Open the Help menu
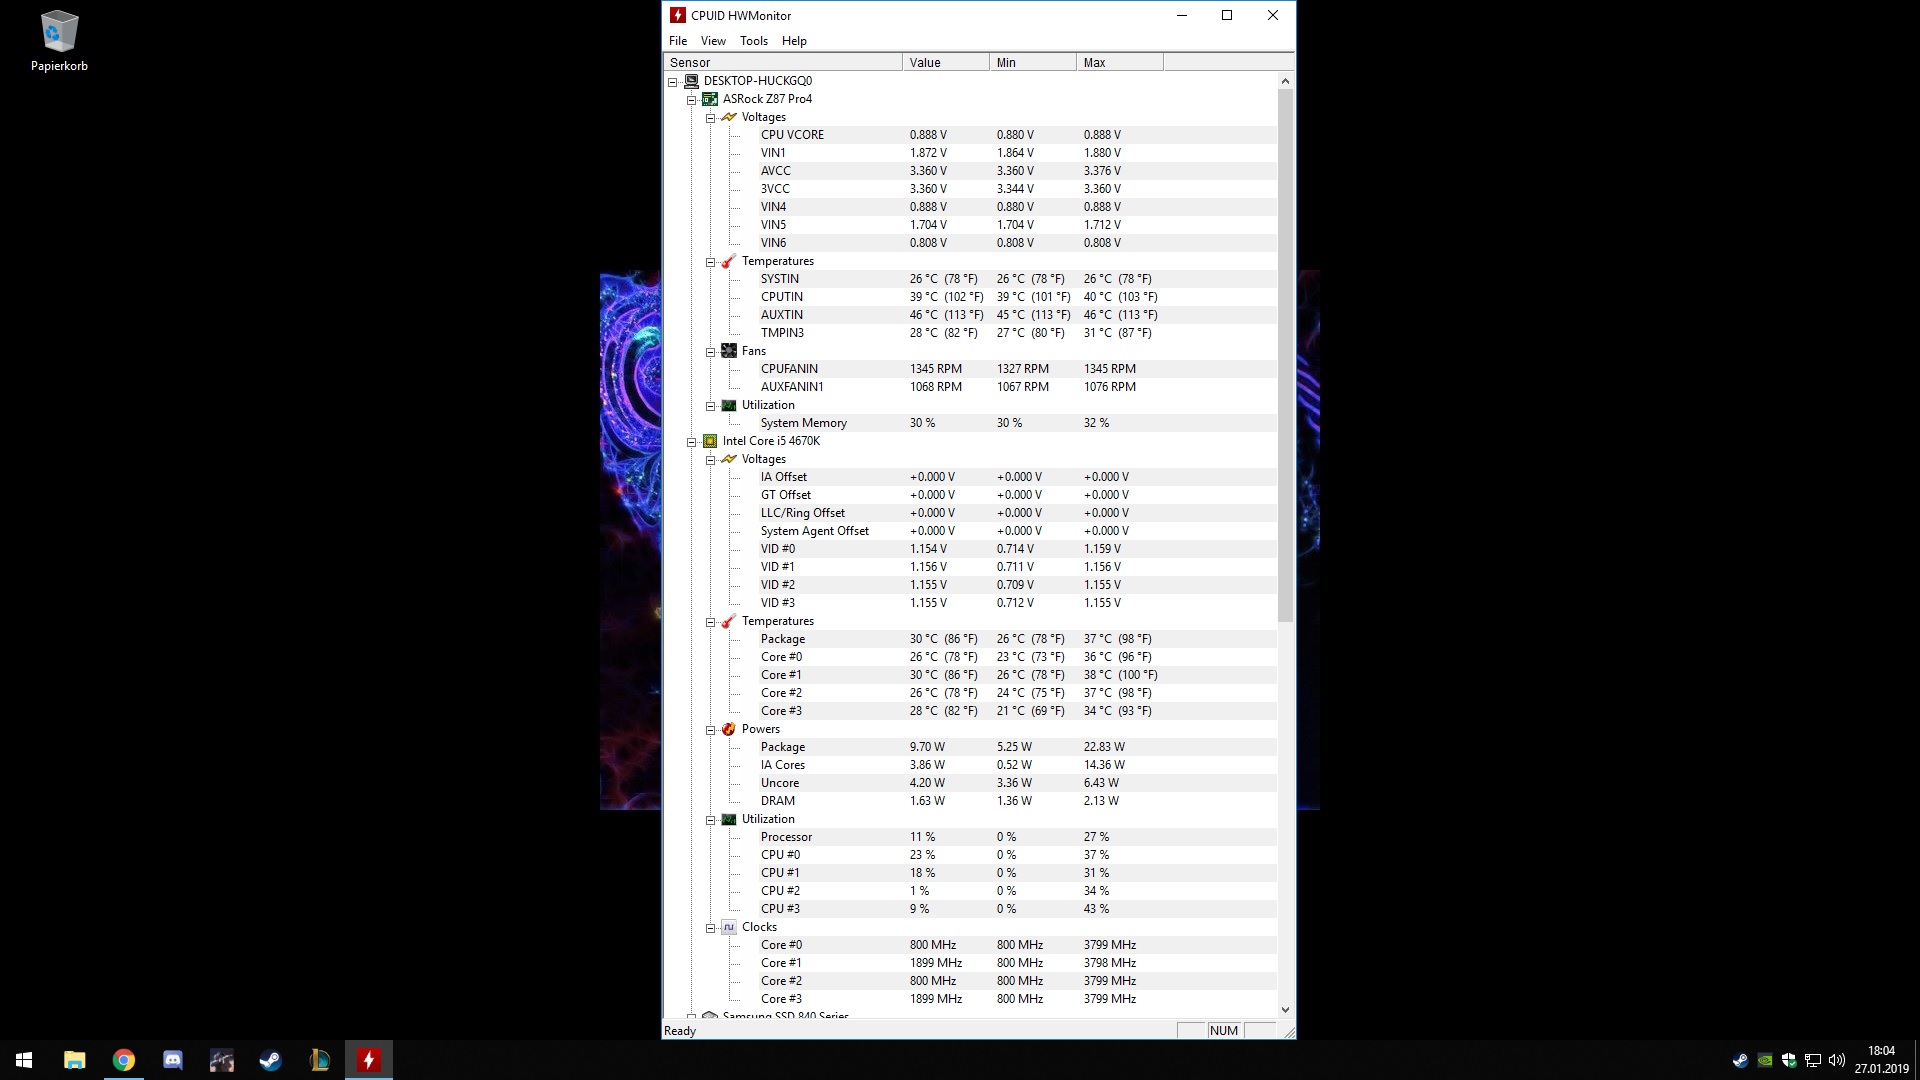This screenshot has width=1920, height=1080. [794, 41]
